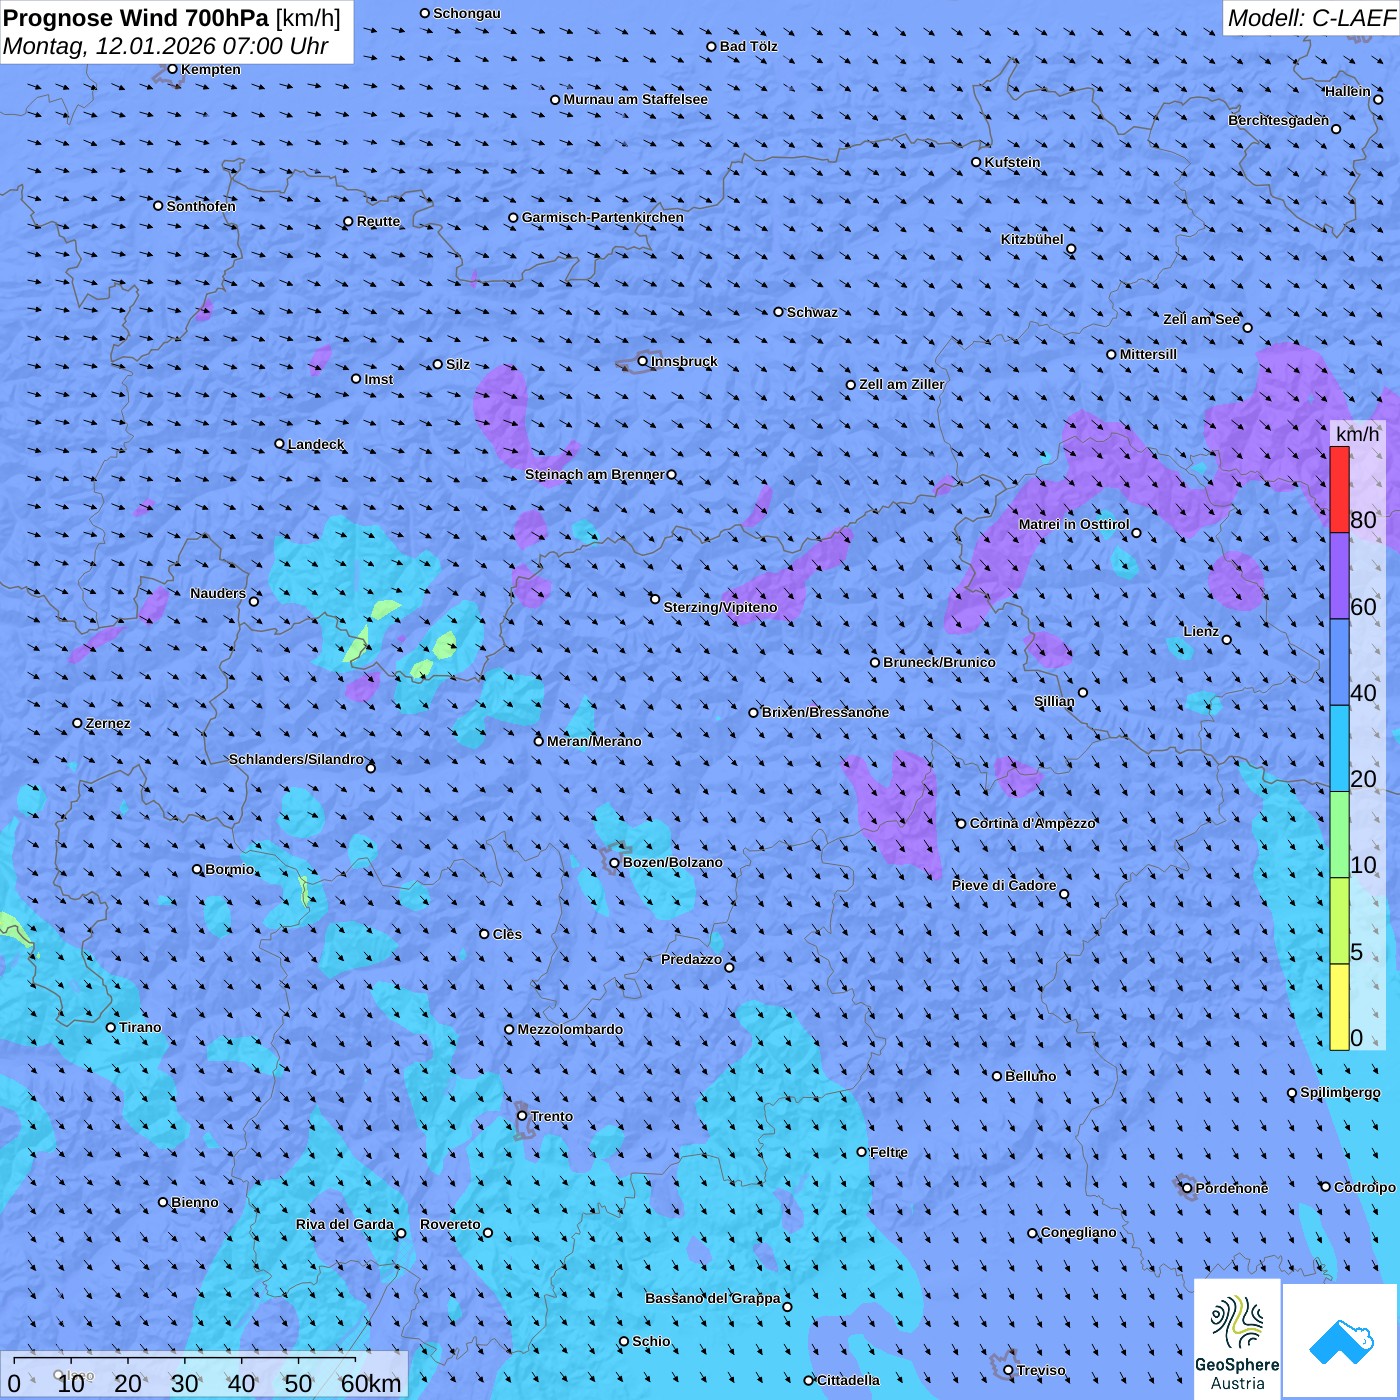Click the 'Cittadella' label
Viewport: 1400px width, 1400px height.
click(849, 1380)
